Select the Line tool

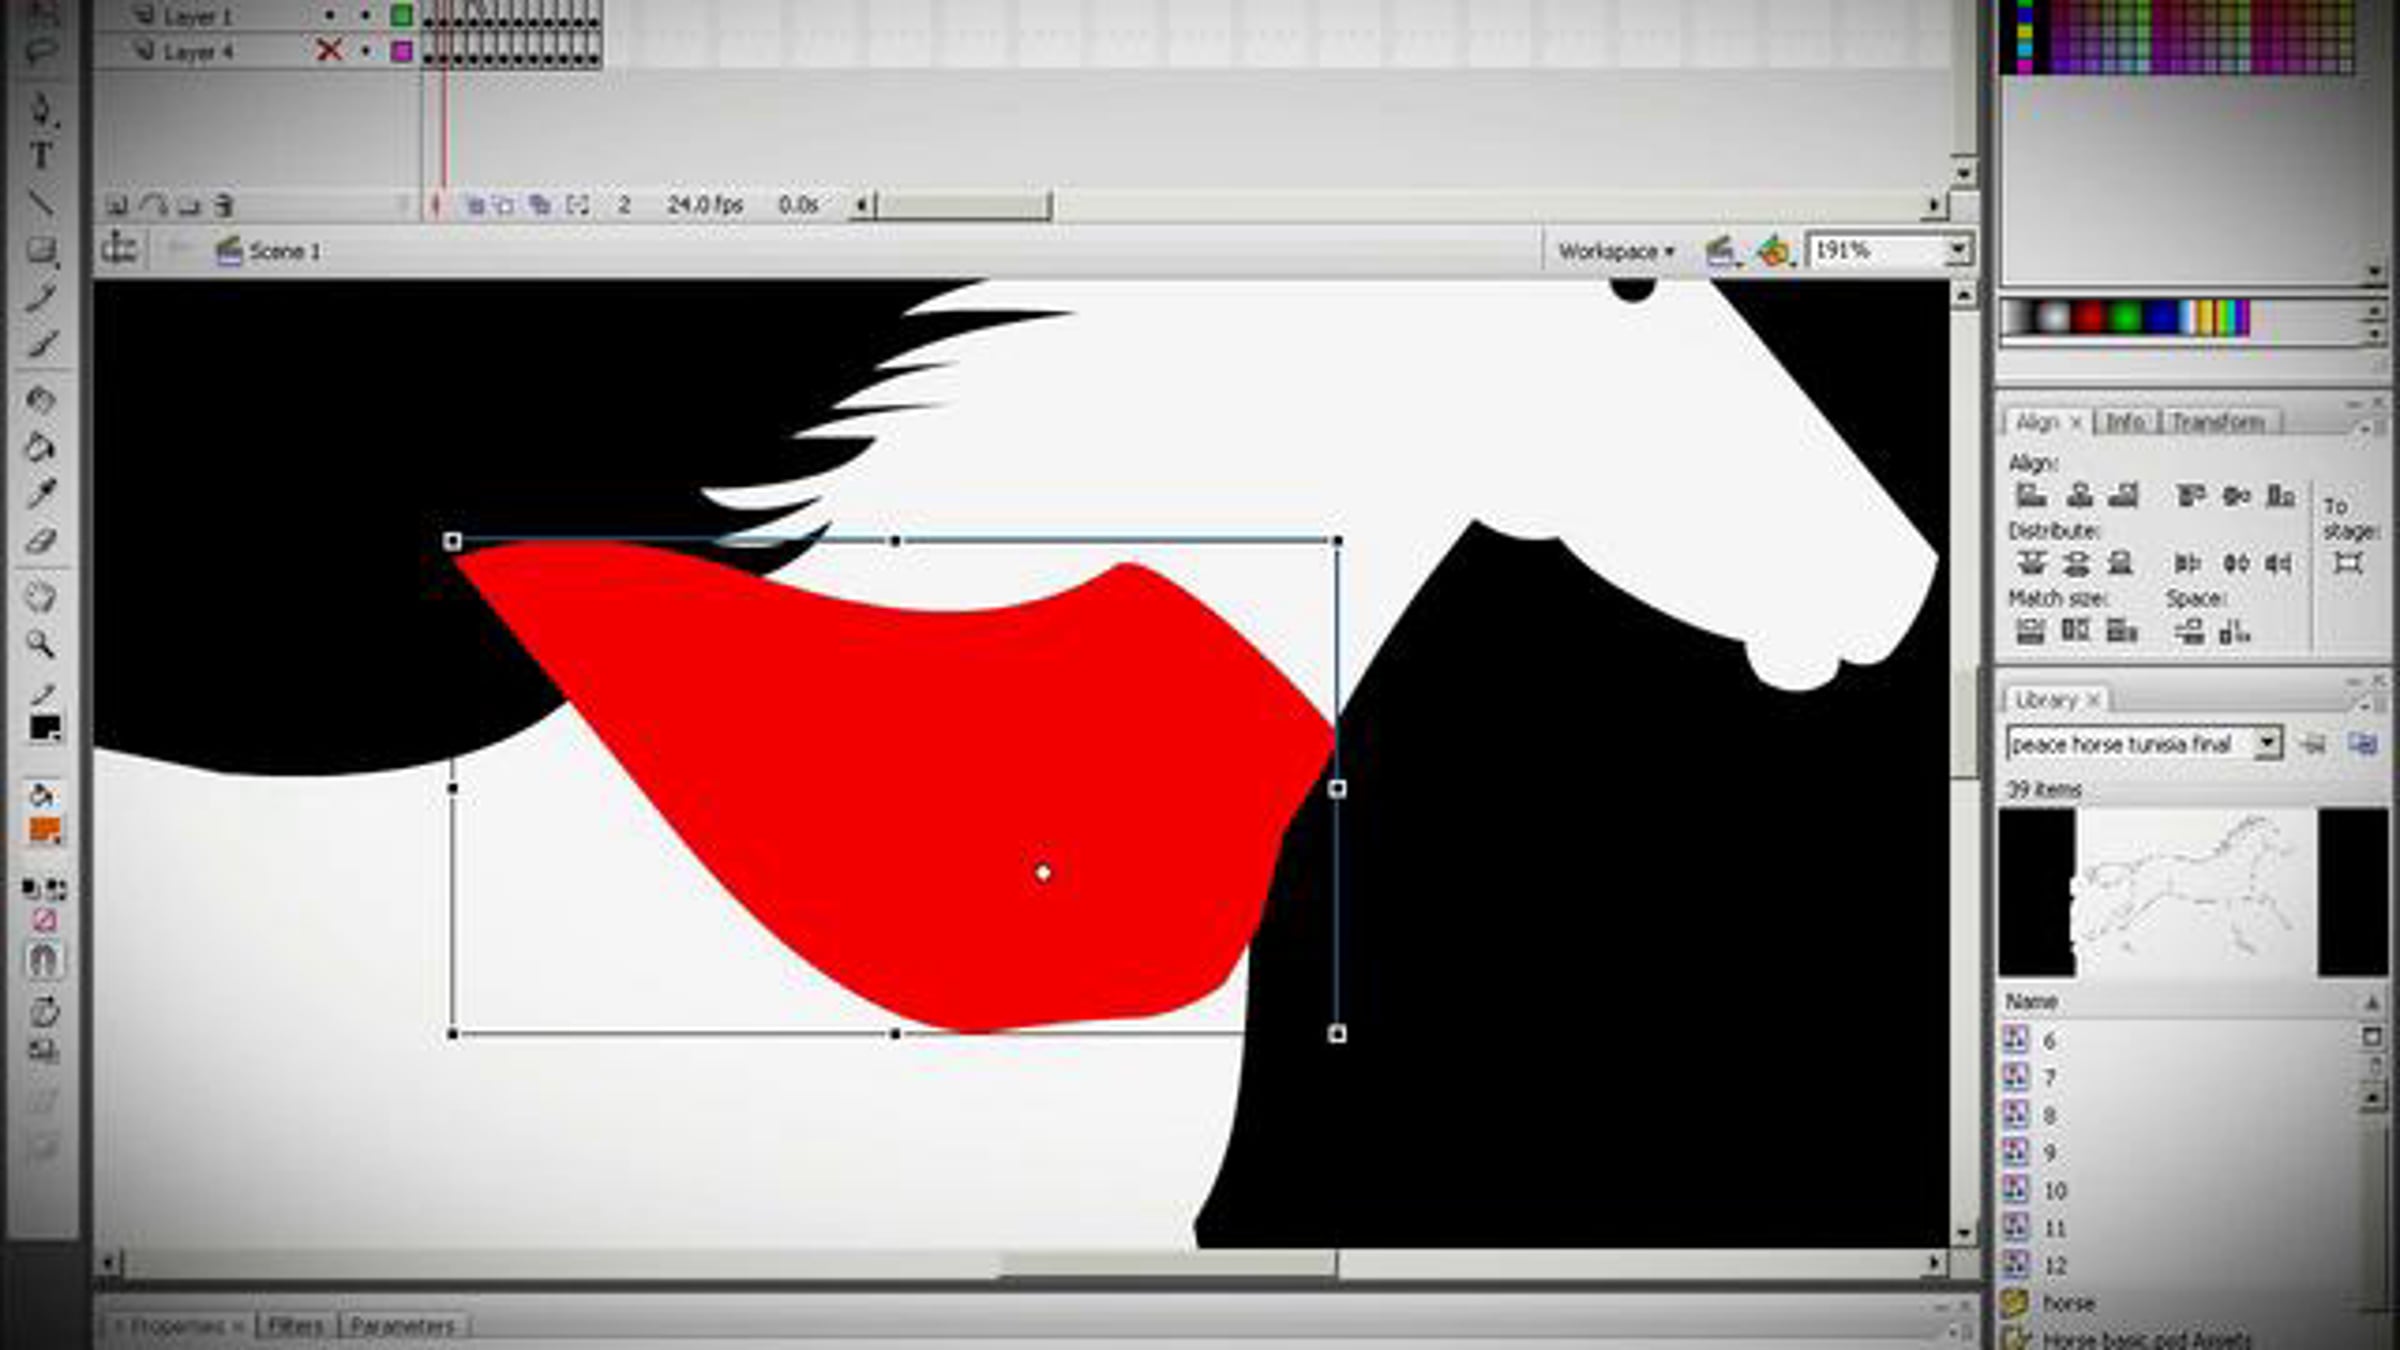(x=41, y=203)
